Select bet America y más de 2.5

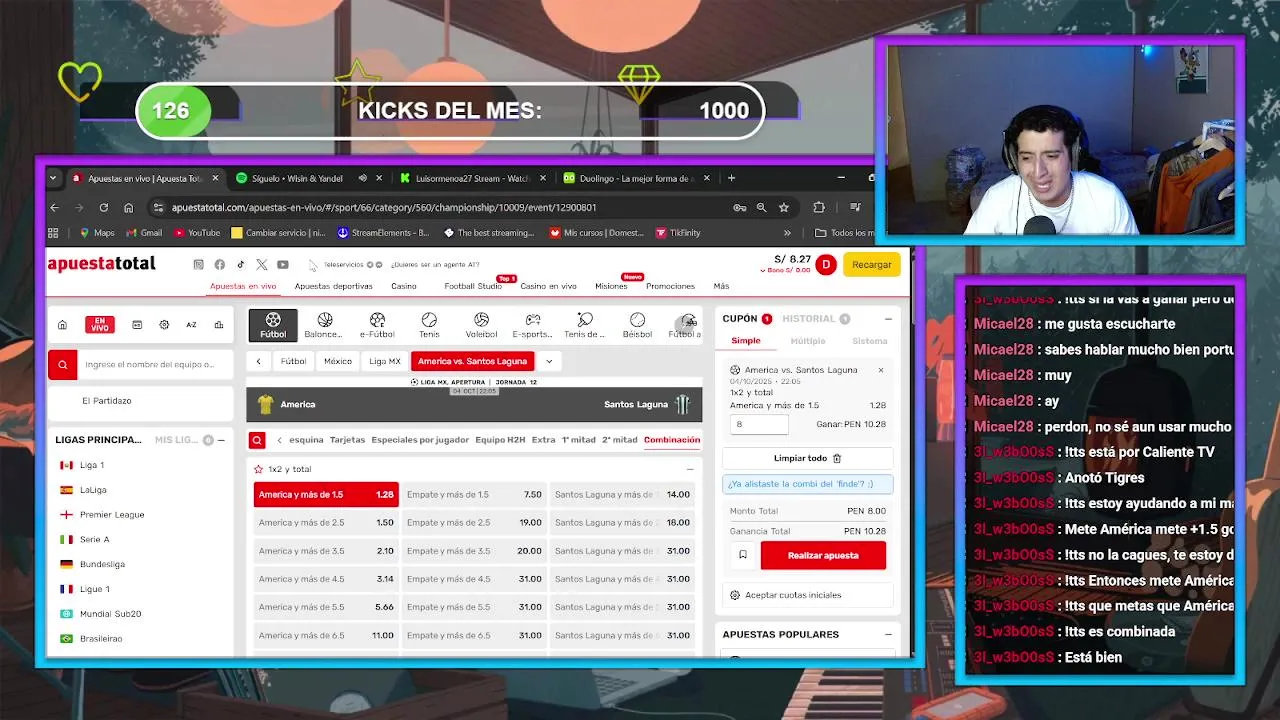pyautogui.click(x=326, y=522)
